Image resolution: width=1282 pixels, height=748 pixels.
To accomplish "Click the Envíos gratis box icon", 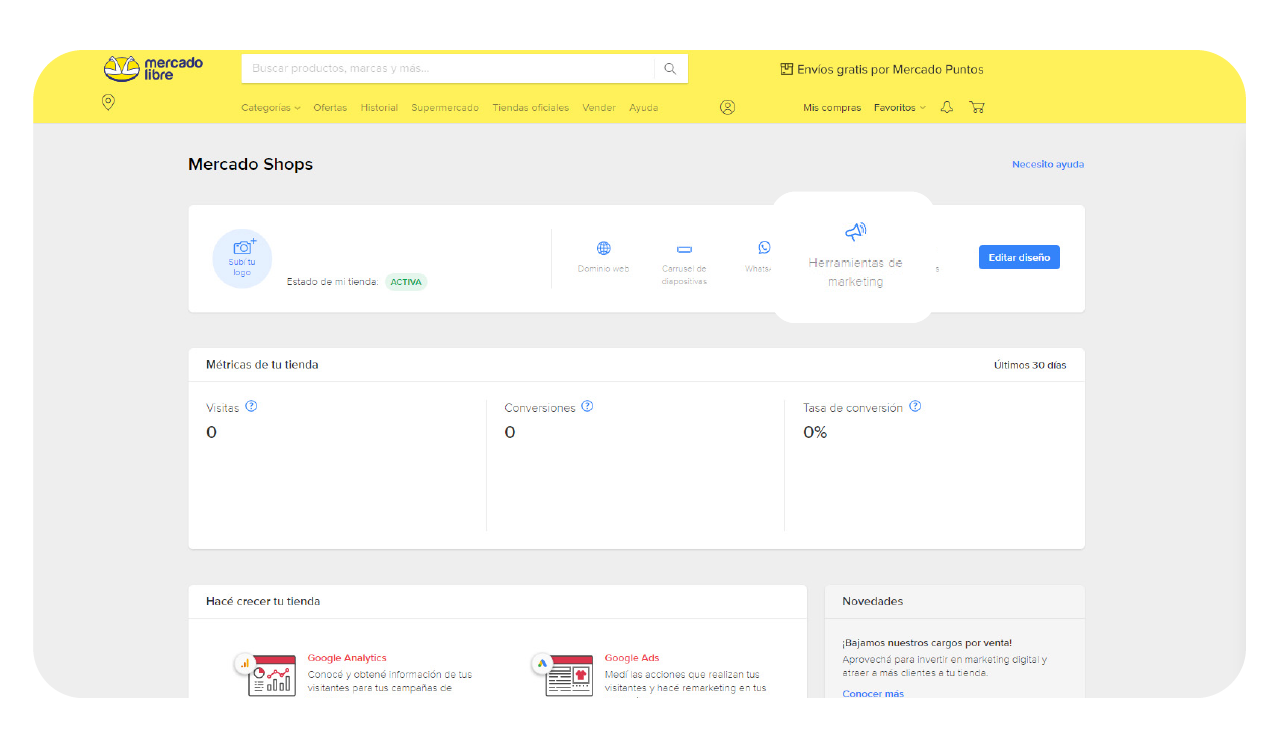I will click(786, 69).
